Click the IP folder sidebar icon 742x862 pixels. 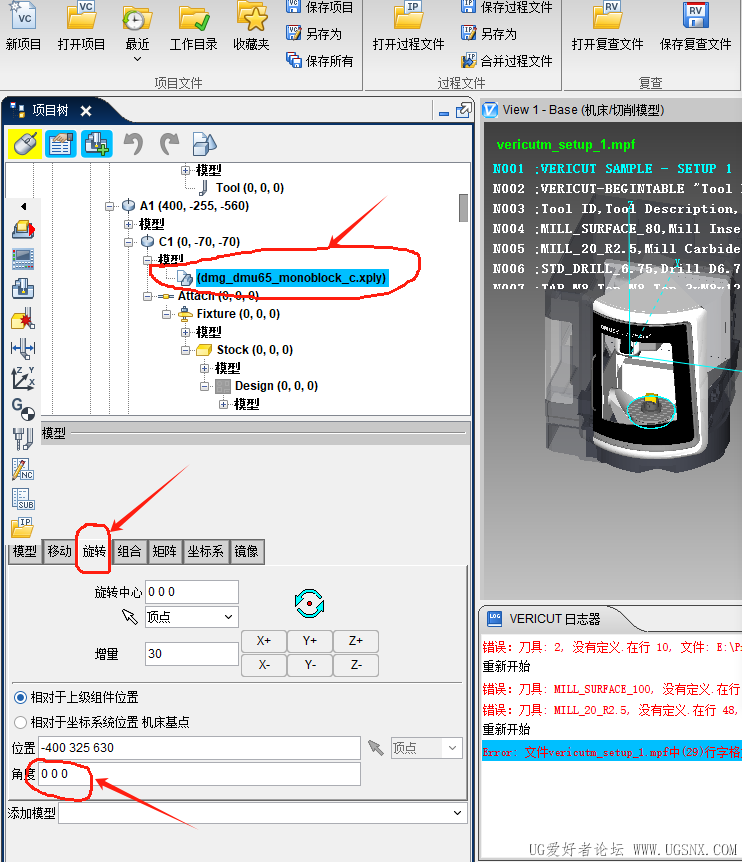click(x=23, y=527)
